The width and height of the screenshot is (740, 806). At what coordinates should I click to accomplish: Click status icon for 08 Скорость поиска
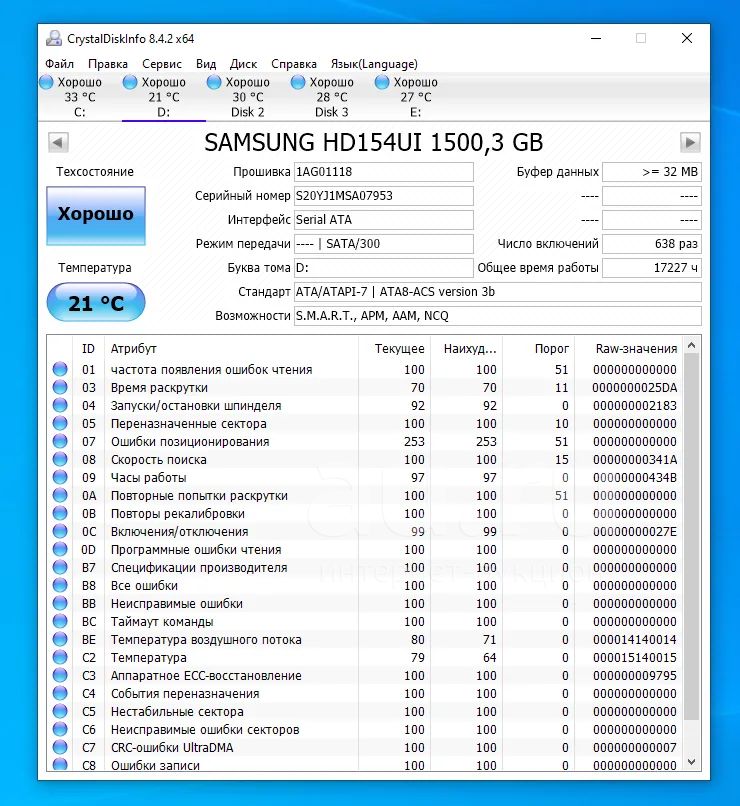pyautogui.click(x=60, y=459)
